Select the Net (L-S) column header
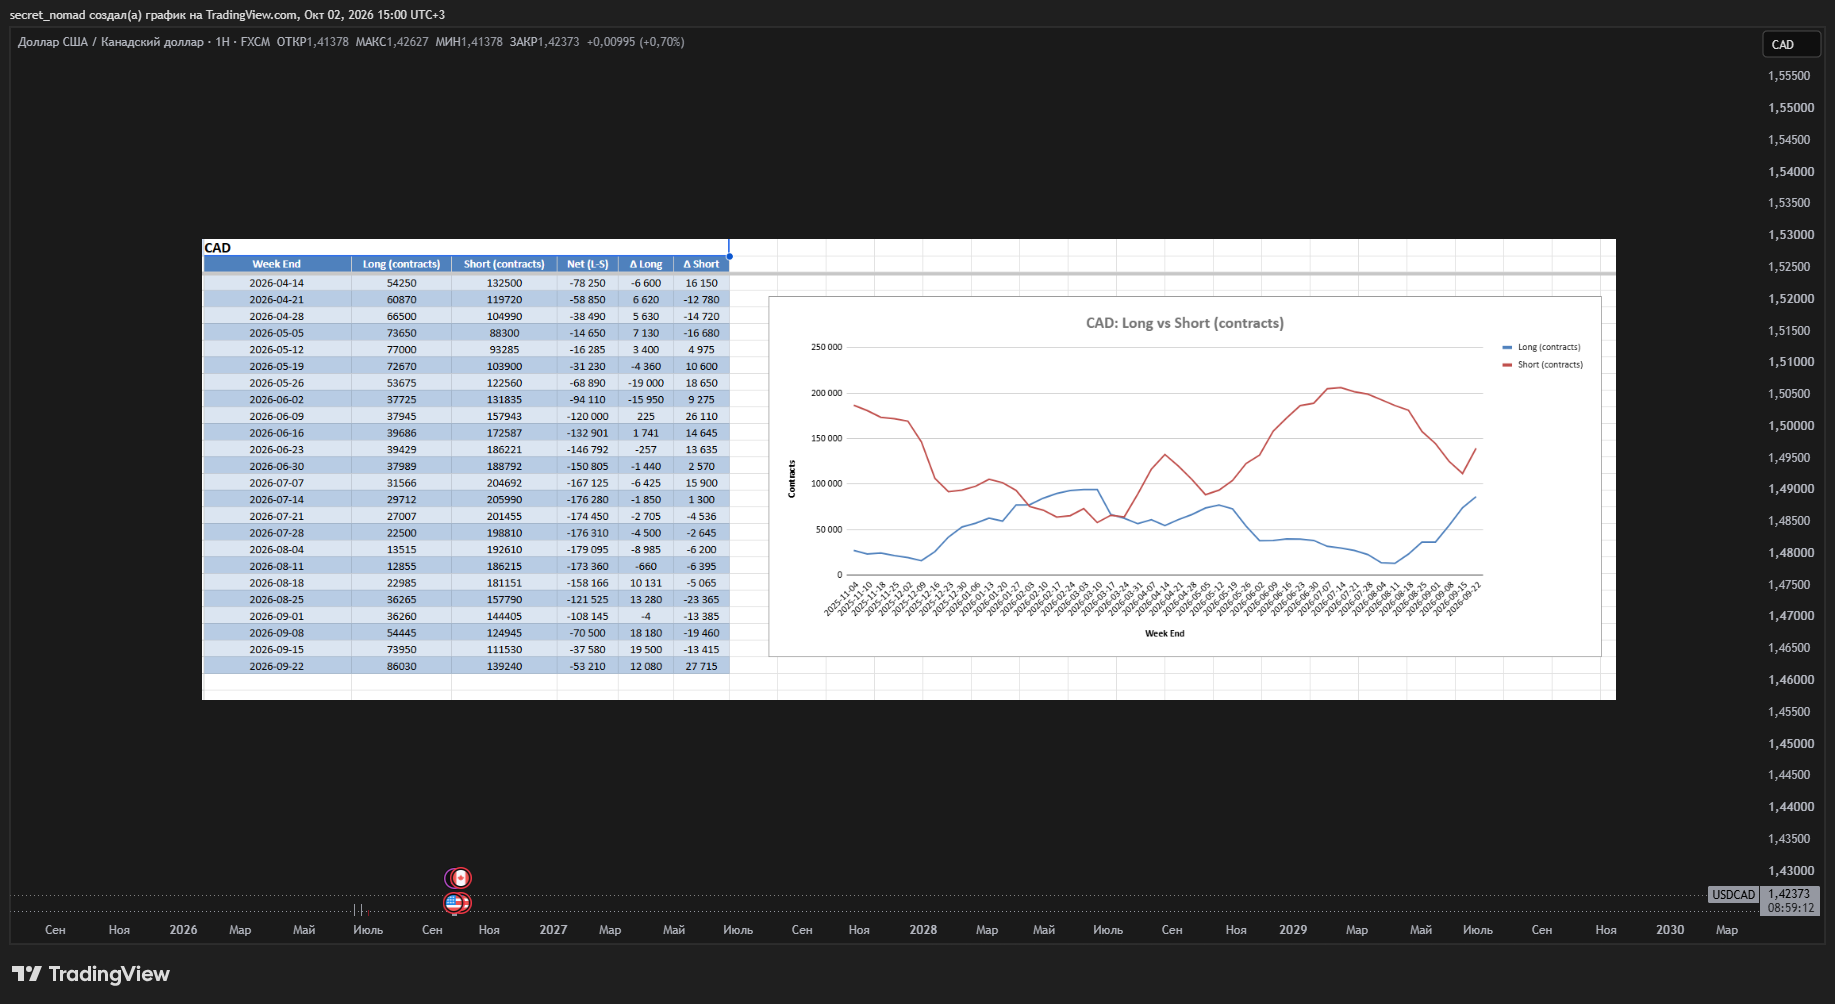The height and width of the screenshot is (1004, 1835). coord(588,264)
